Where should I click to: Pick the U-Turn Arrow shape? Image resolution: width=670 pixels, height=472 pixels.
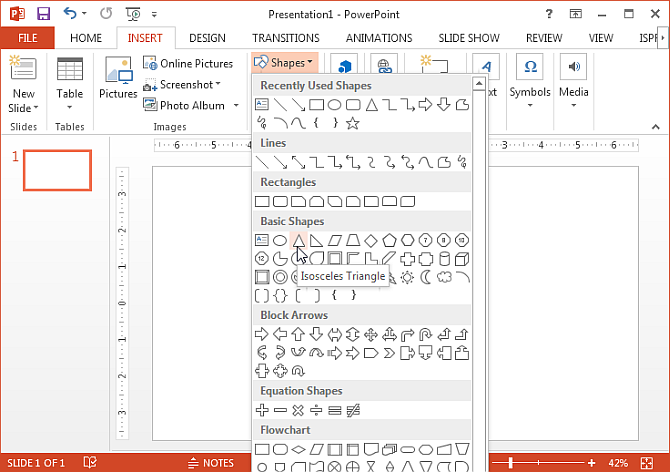coord(426,334)
